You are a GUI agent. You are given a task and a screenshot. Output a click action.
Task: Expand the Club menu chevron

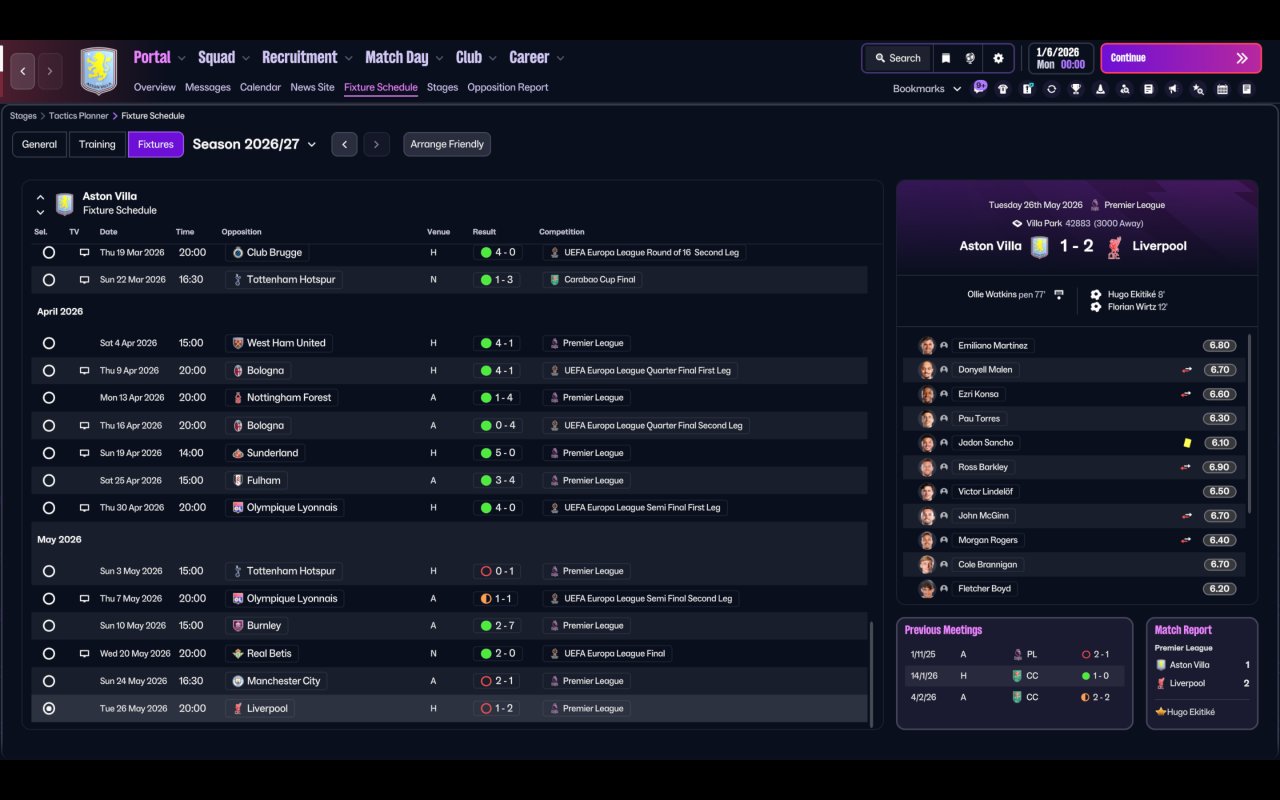(493, 58)
